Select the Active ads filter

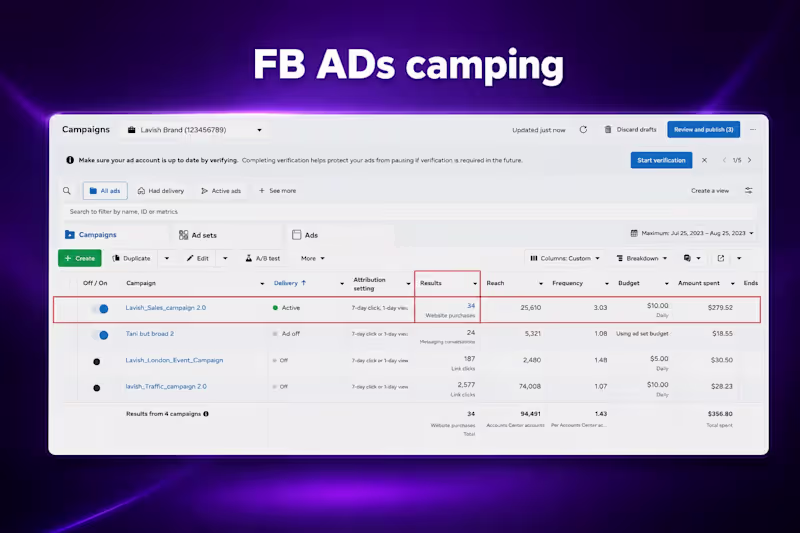[221, 191]
